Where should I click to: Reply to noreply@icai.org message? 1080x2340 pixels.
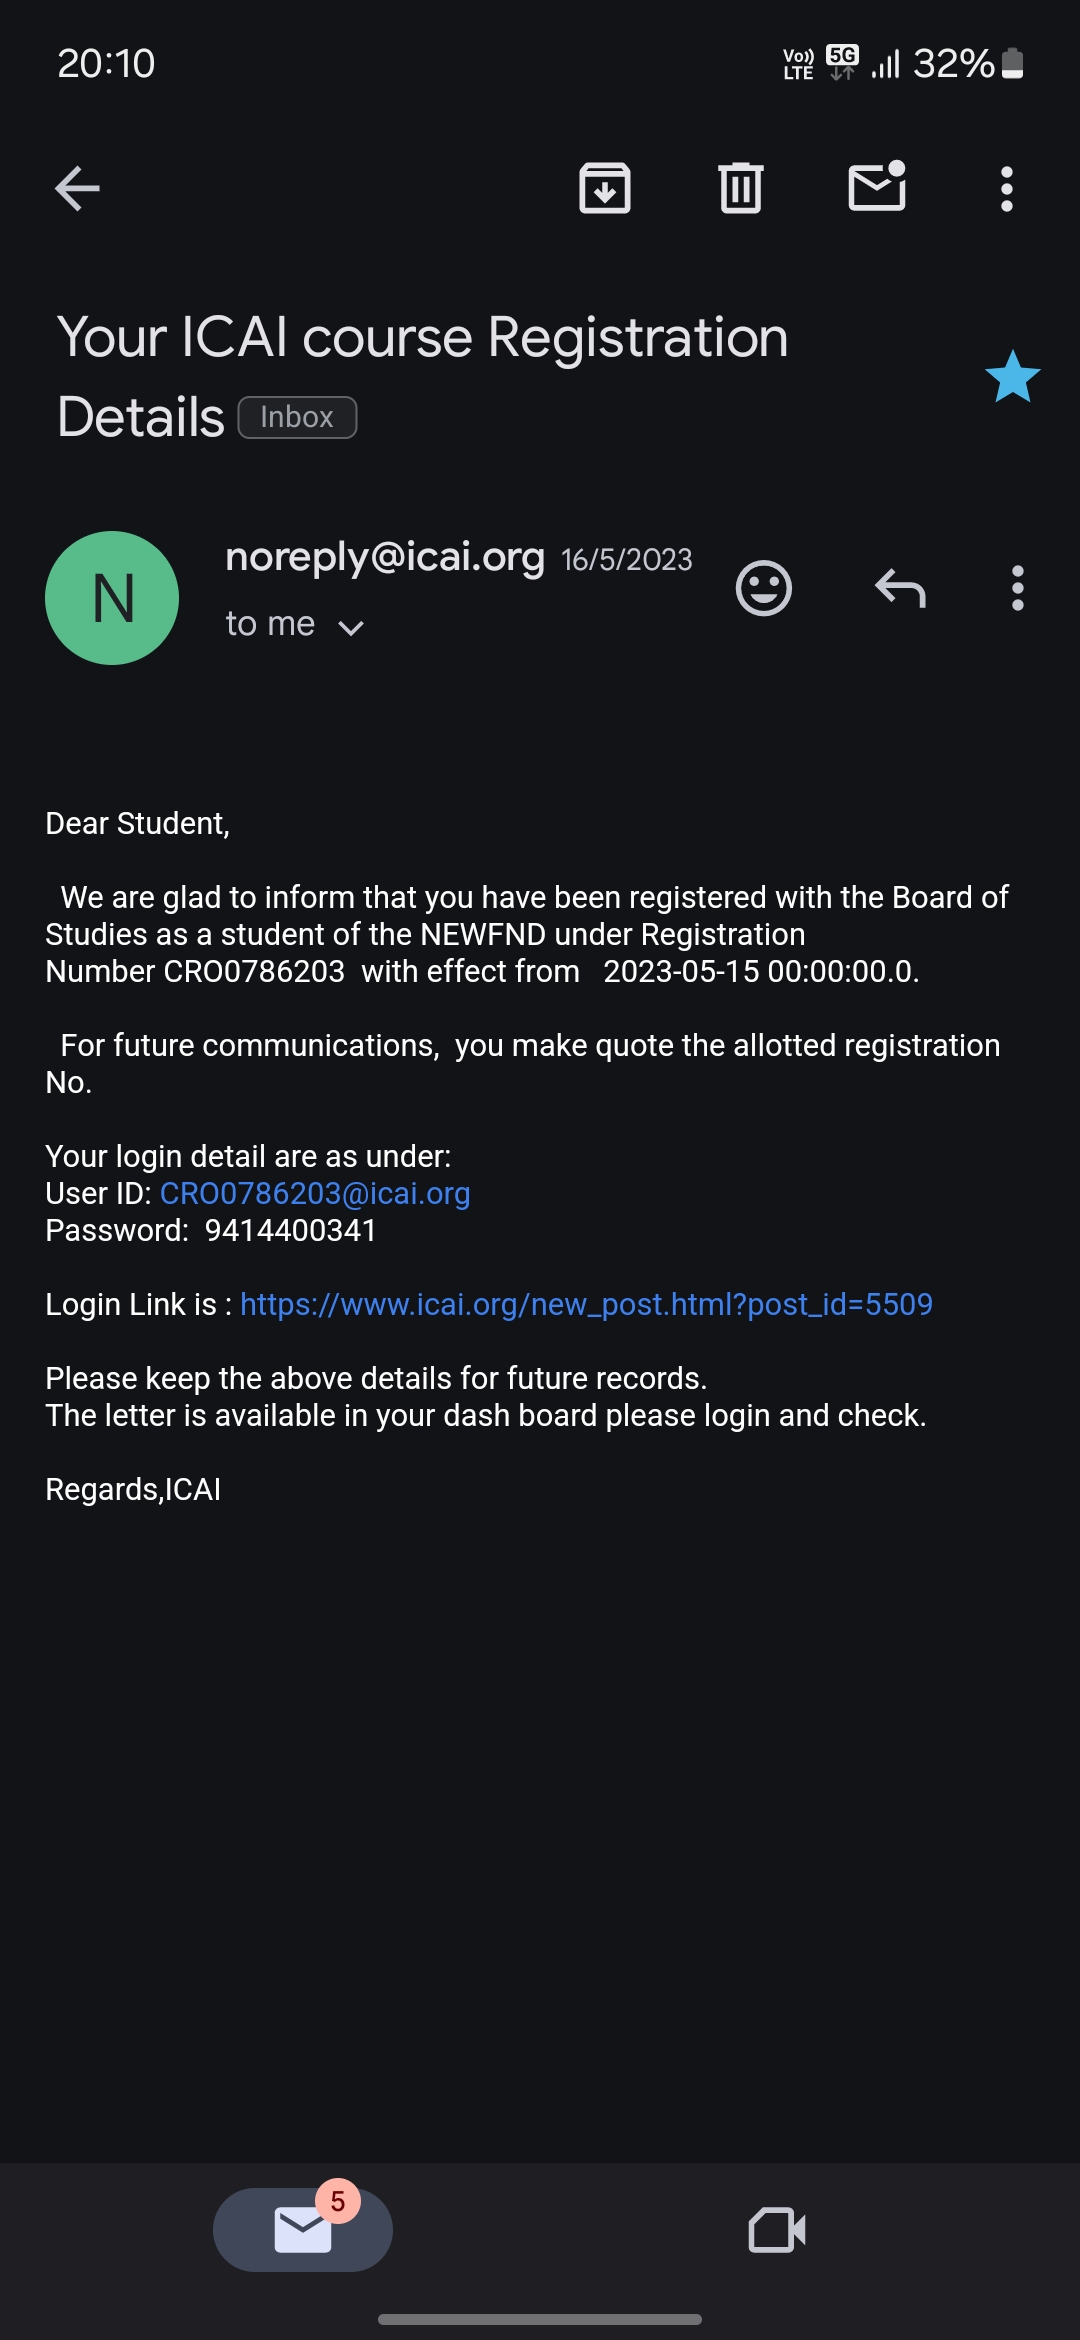point(900,588)
